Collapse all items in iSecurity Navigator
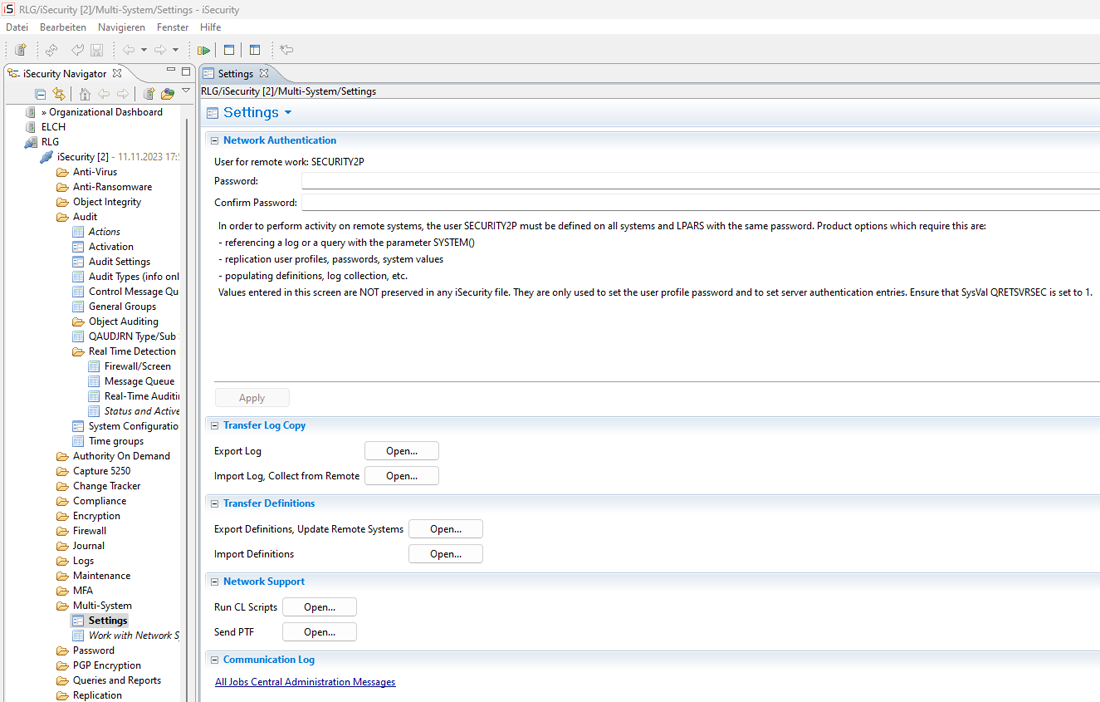1100x702 pixels. pyautogui.click(x=40, y=94)
